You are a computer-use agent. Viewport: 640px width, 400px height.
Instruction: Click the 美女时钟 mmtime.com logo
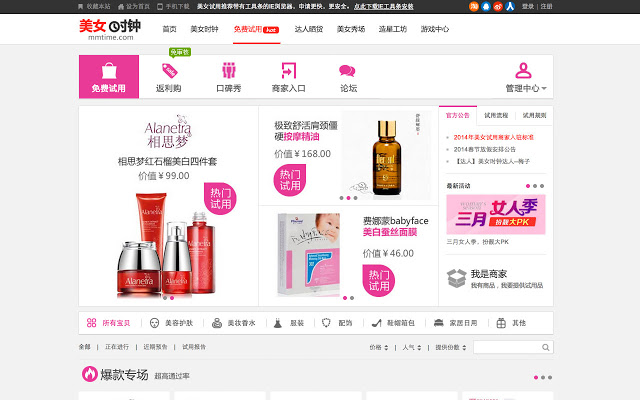tap(110, 29)
